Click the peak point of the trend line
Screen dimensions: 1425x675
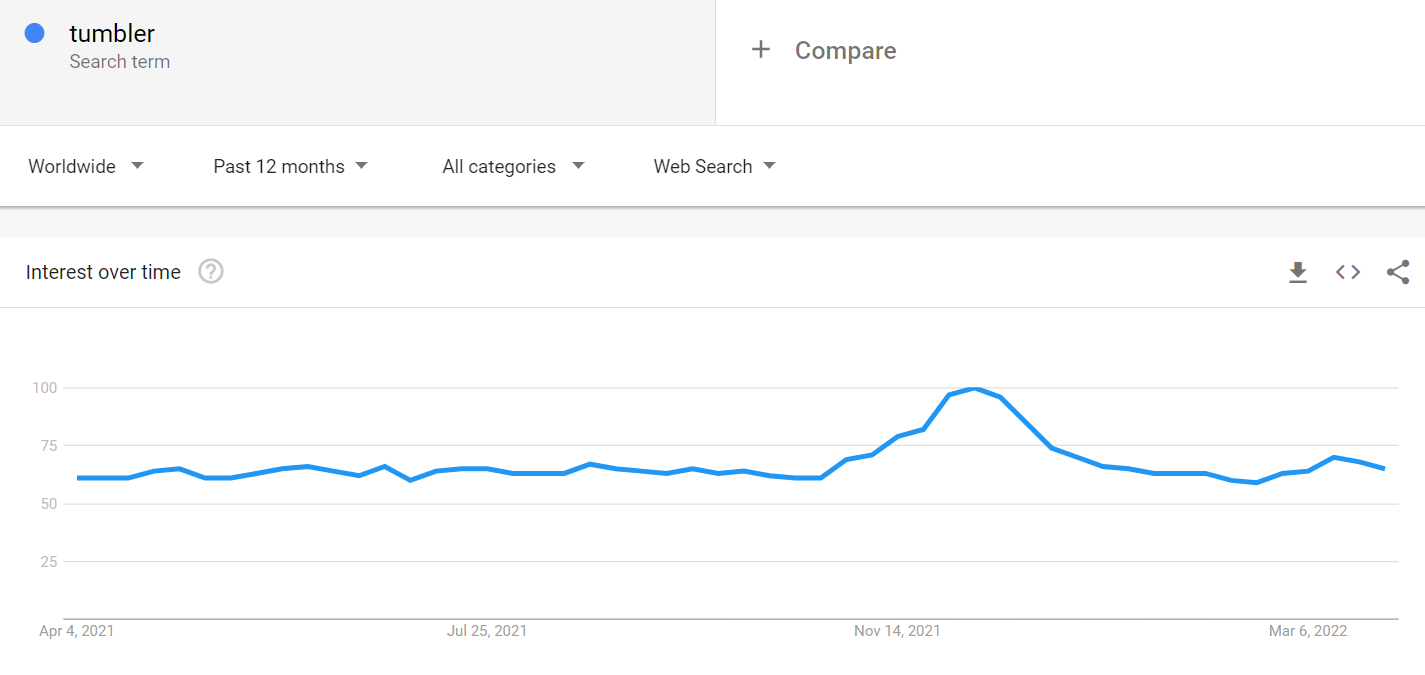click(x=974, y=388)
